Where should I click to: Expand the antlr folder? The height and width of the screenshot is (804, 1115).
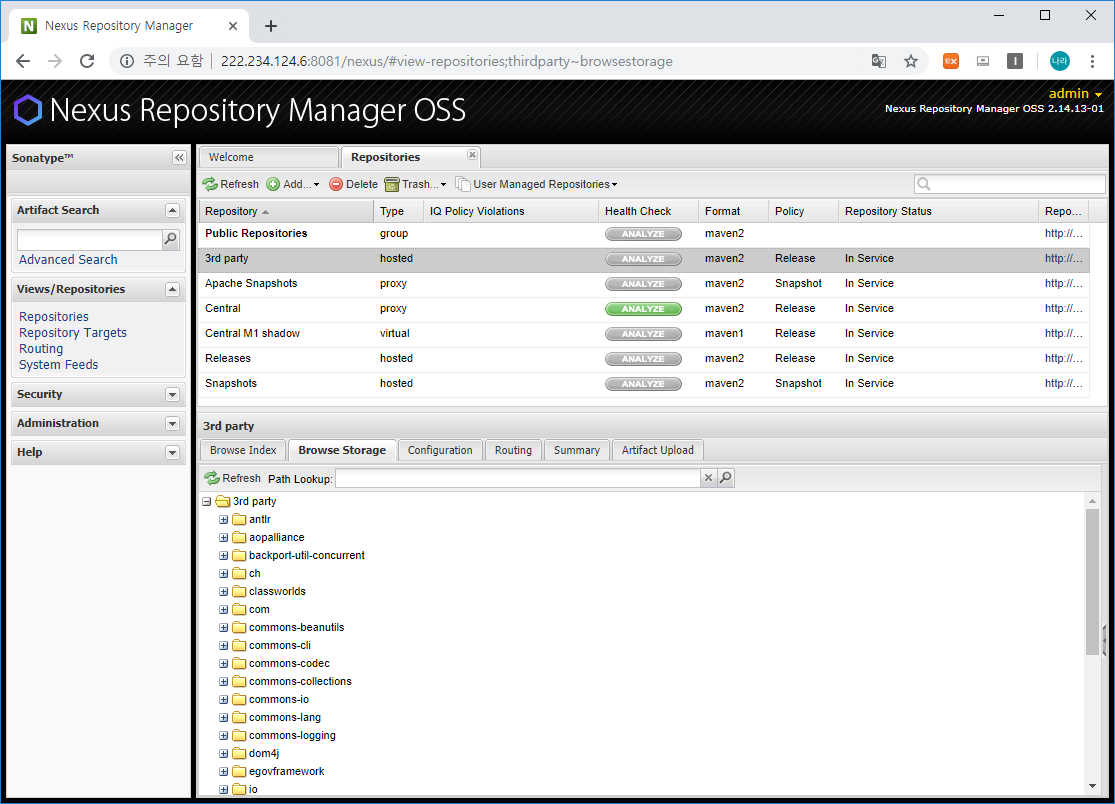tap(223, 520)
